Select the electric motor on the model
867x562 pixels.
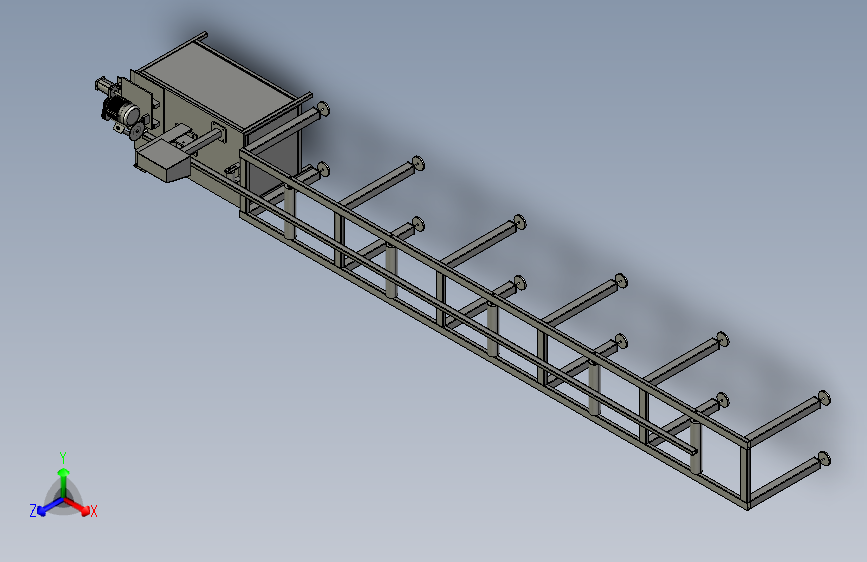[122, 111]
